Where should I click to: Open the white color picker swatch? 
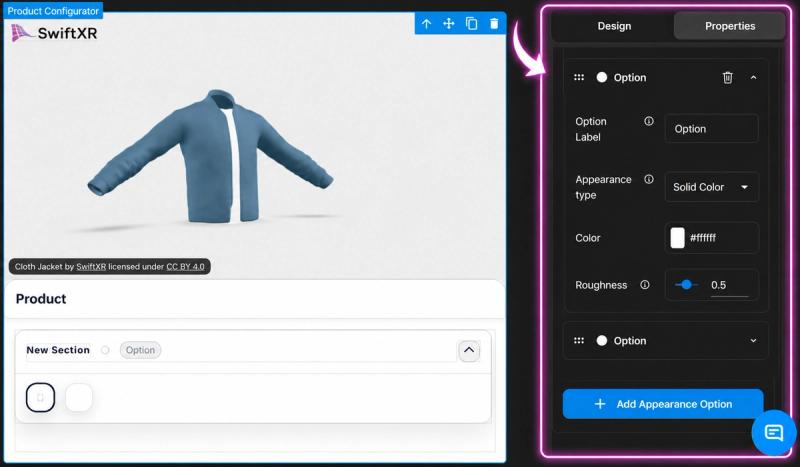click(677, 238)
